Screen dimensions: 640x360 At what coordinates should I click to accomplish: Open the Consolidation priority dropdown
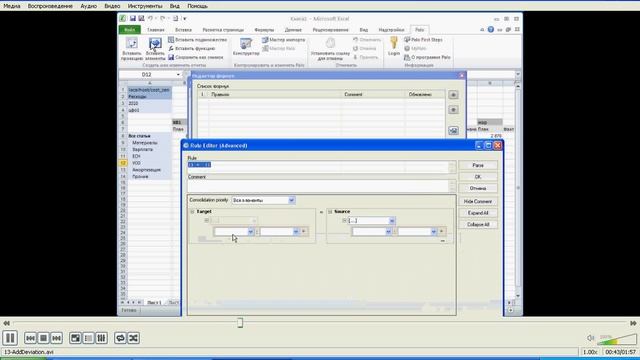[x=291, y=200]
